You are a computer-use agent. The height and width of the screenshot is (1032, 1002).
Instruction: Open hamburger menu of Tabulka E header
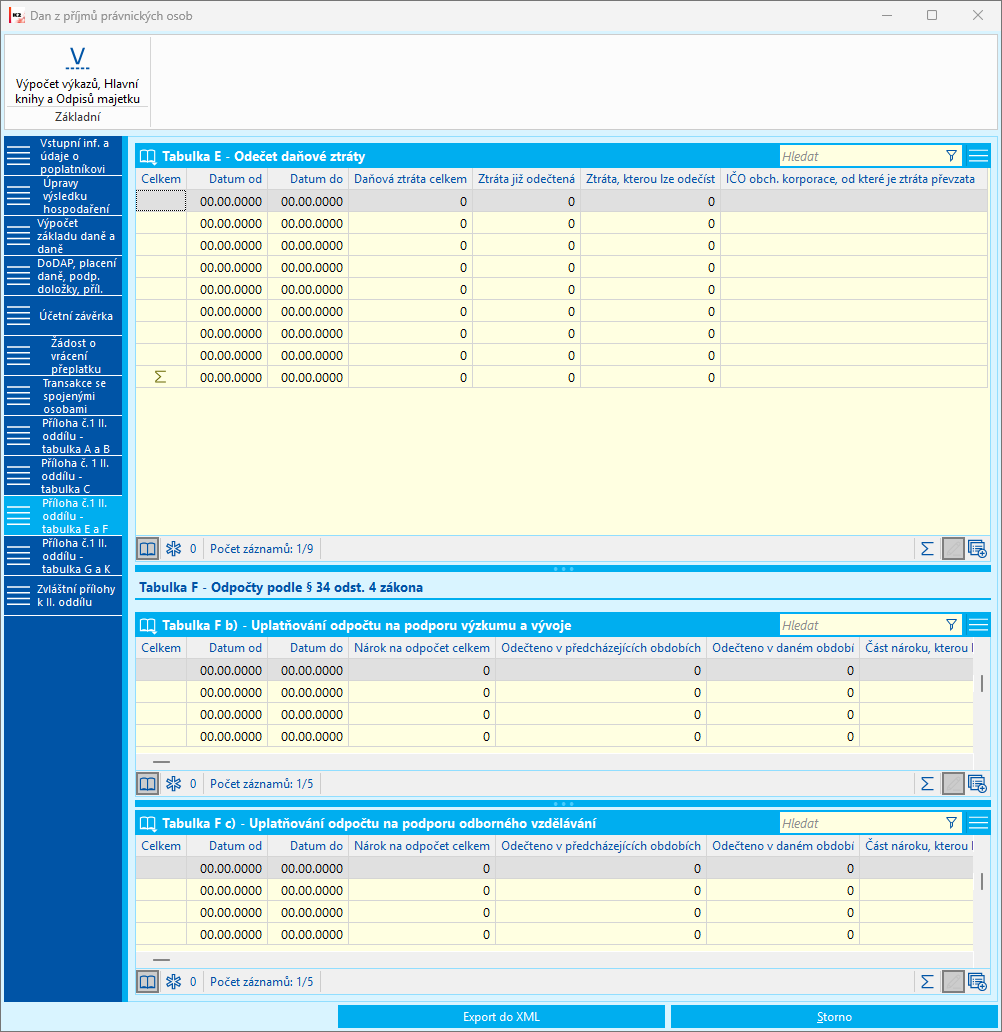click(x=978, y=156)
